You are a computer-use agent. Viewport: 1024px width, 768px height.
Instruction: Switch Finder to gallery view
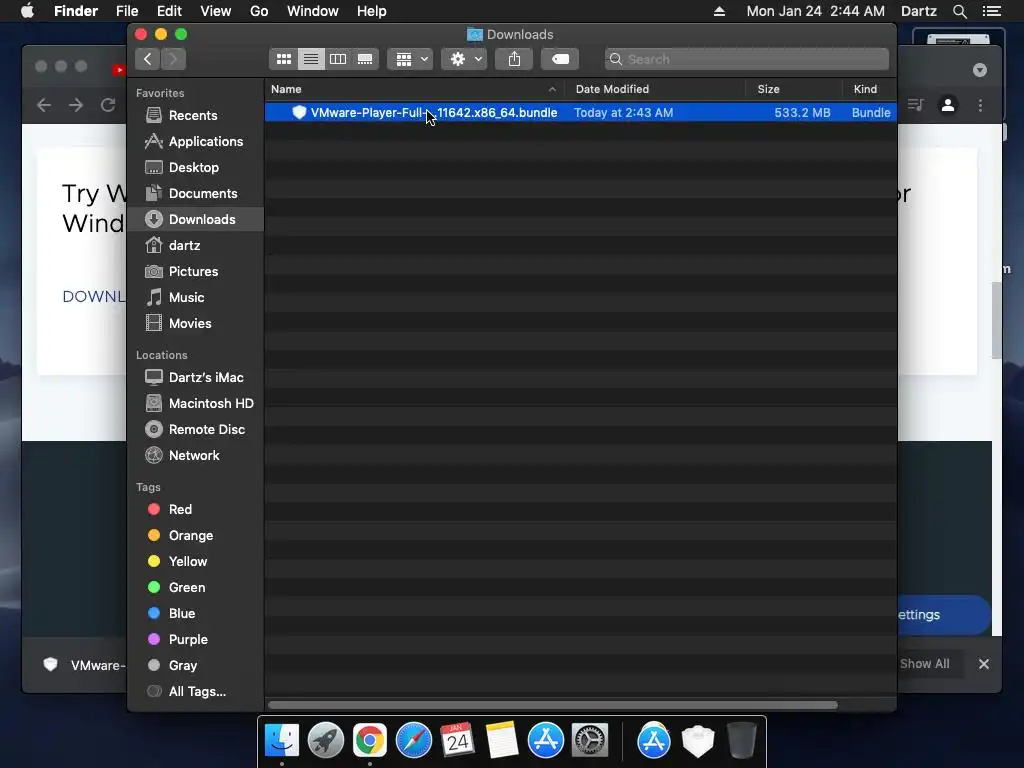click(x=365, y=59)
